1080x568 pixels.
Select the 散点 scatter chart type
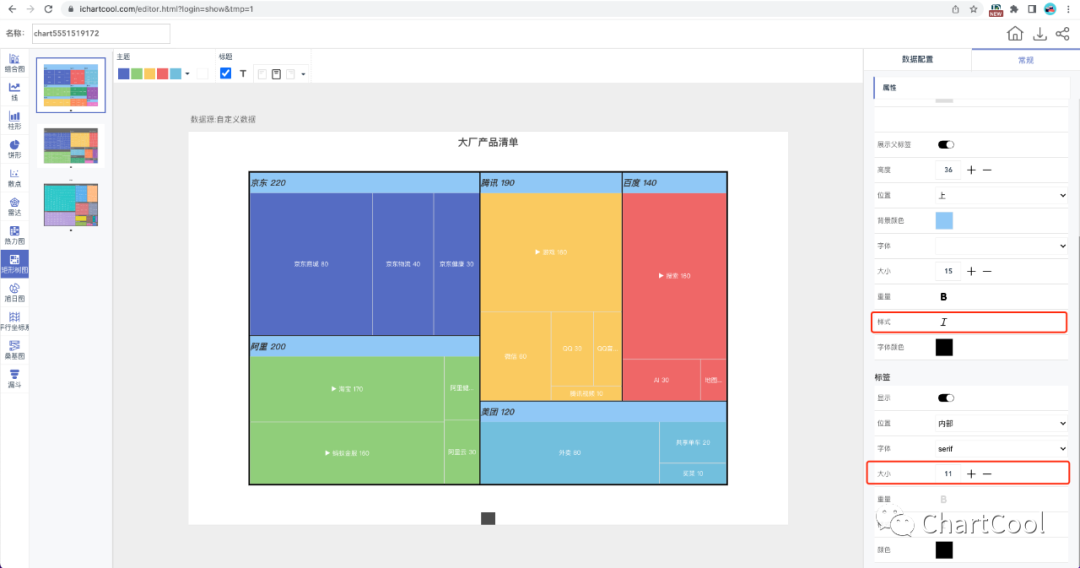click(14, 178)
